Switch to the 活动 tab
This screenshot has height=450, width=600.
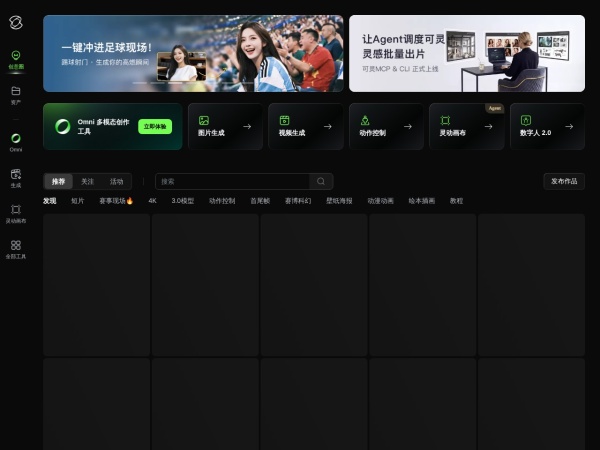pos(116,181)
